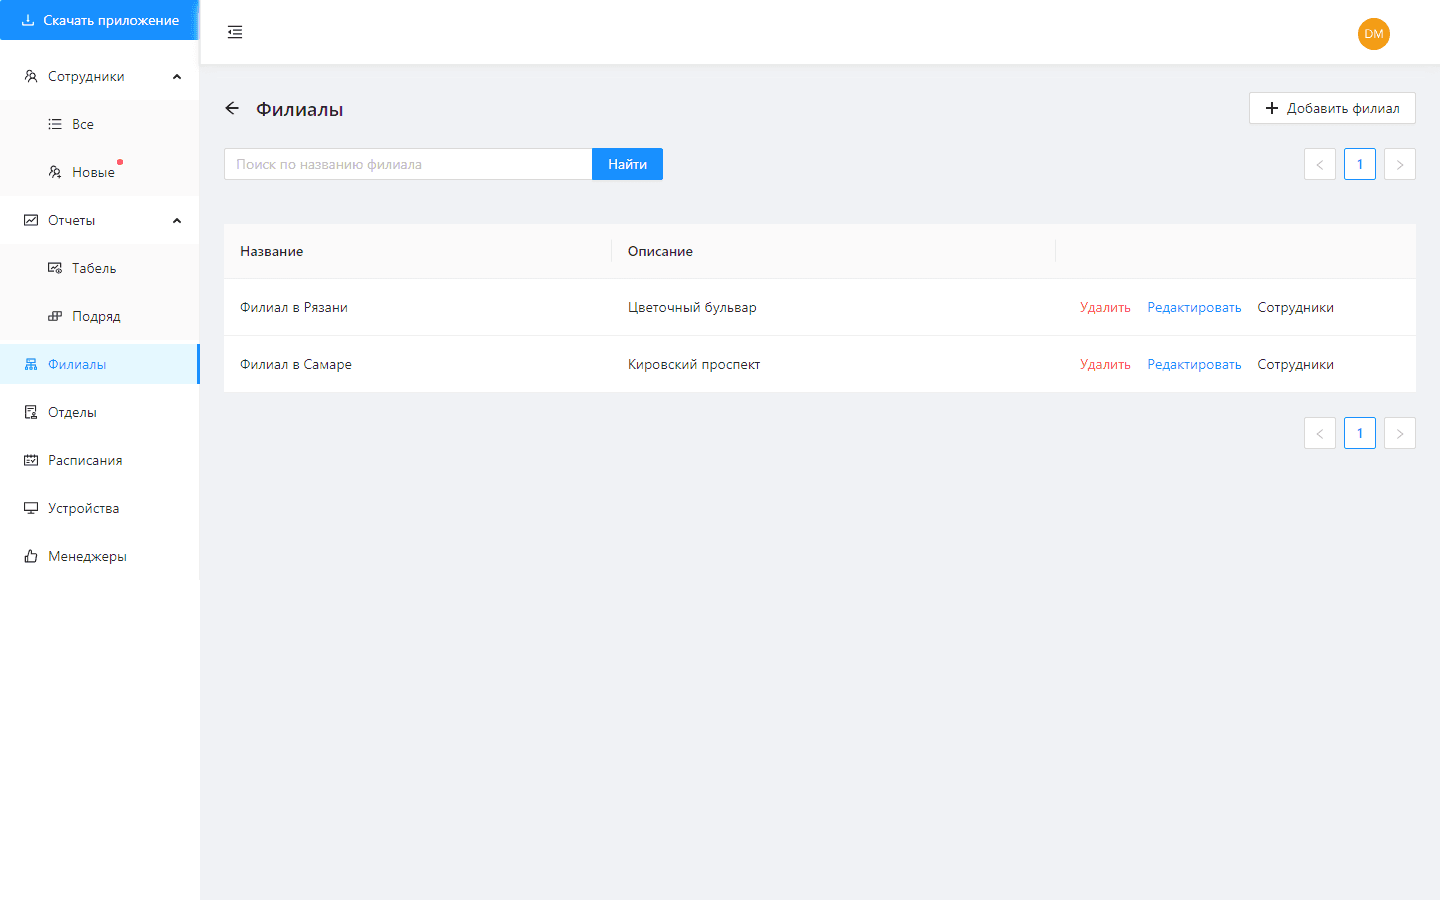Screen dimensions: 1440x900
Task: Click the download icon in Скачать приложение
Action: [28, 20]
